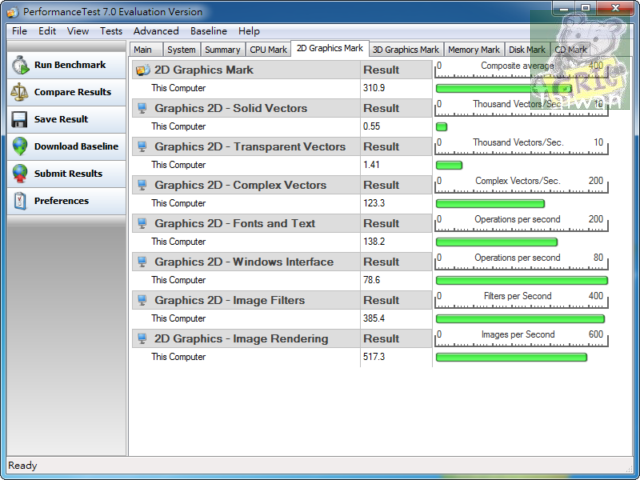Screen dimensions: 640x480
Task: Select the Graphics 2D - Fonts and Text header
Action: (x=235, y=223)
